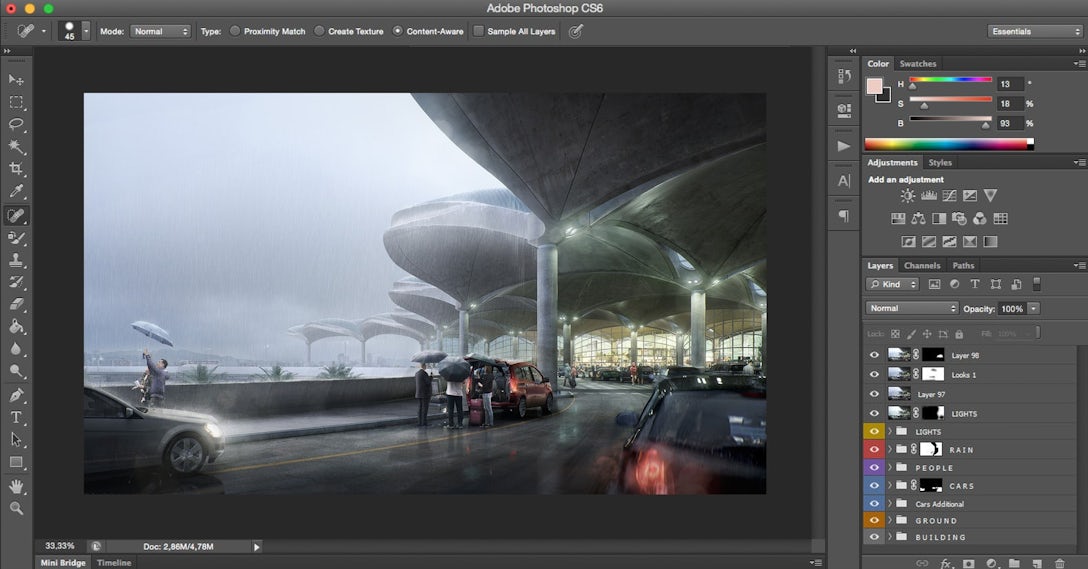Open the Mini Bridge panel
Screen dimensions: 1088x569
(63, 562)
